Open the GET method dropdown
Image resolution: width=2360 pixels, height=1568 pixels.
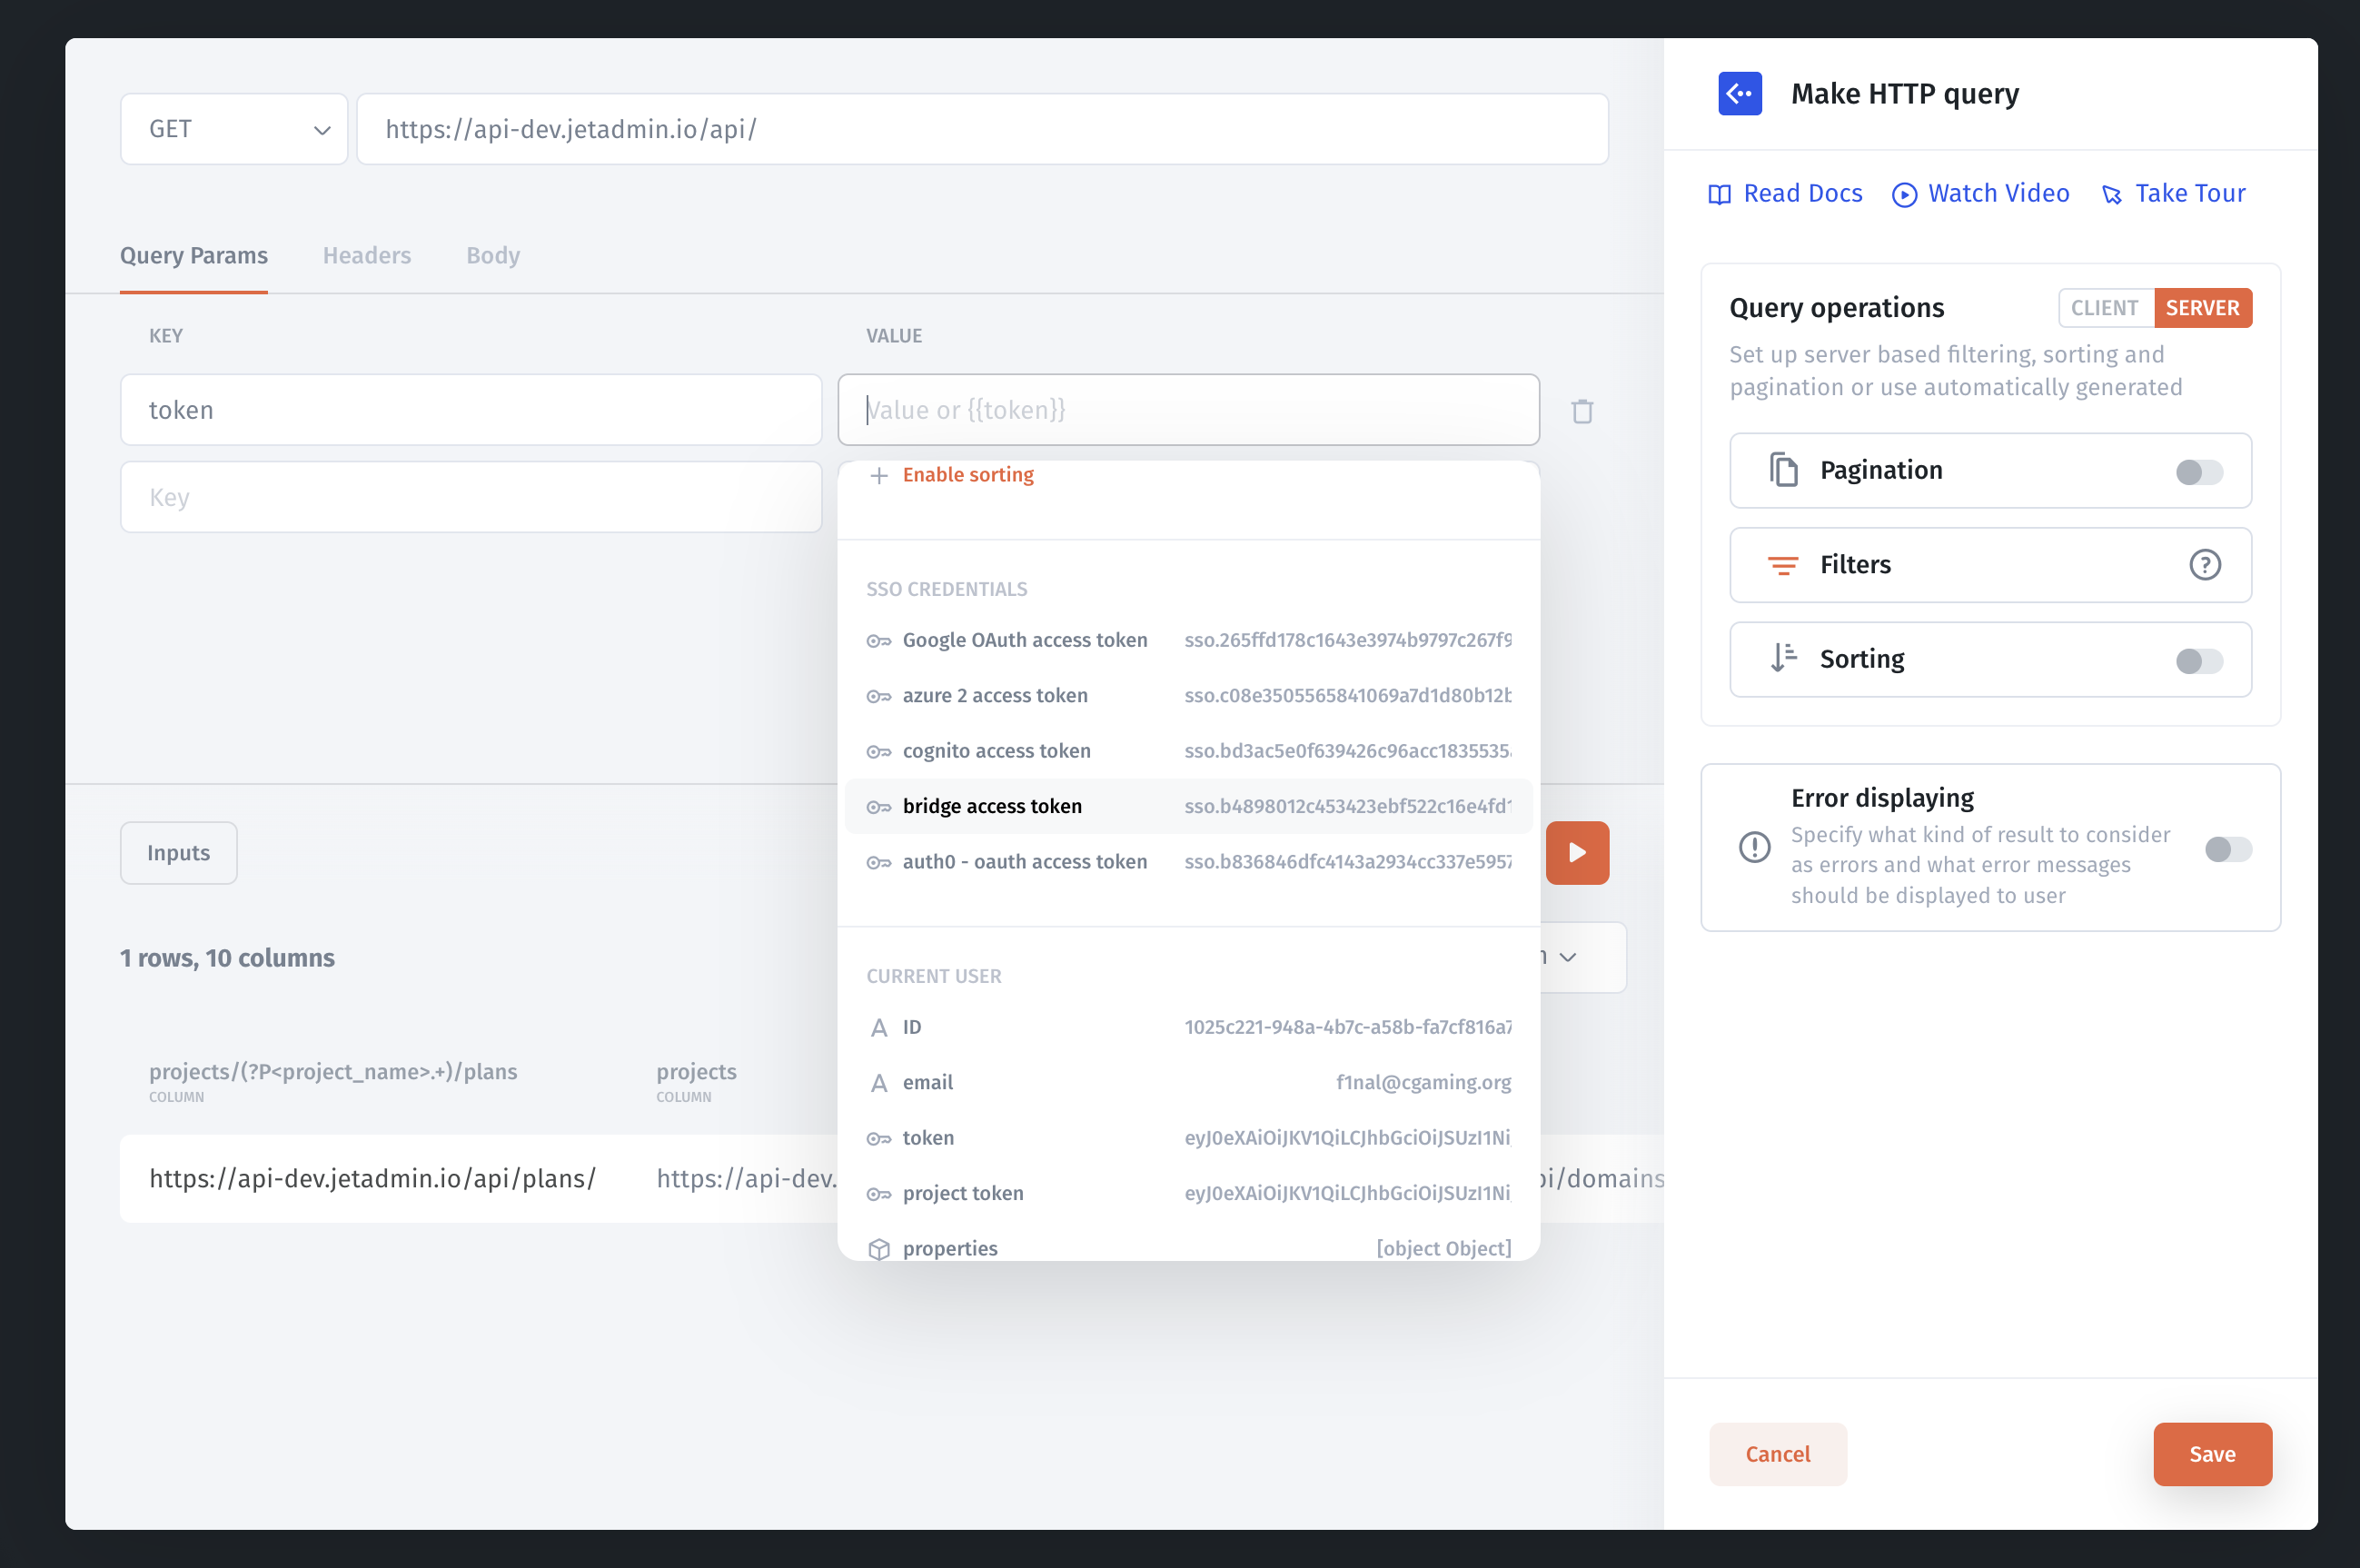tap(234, 130)
